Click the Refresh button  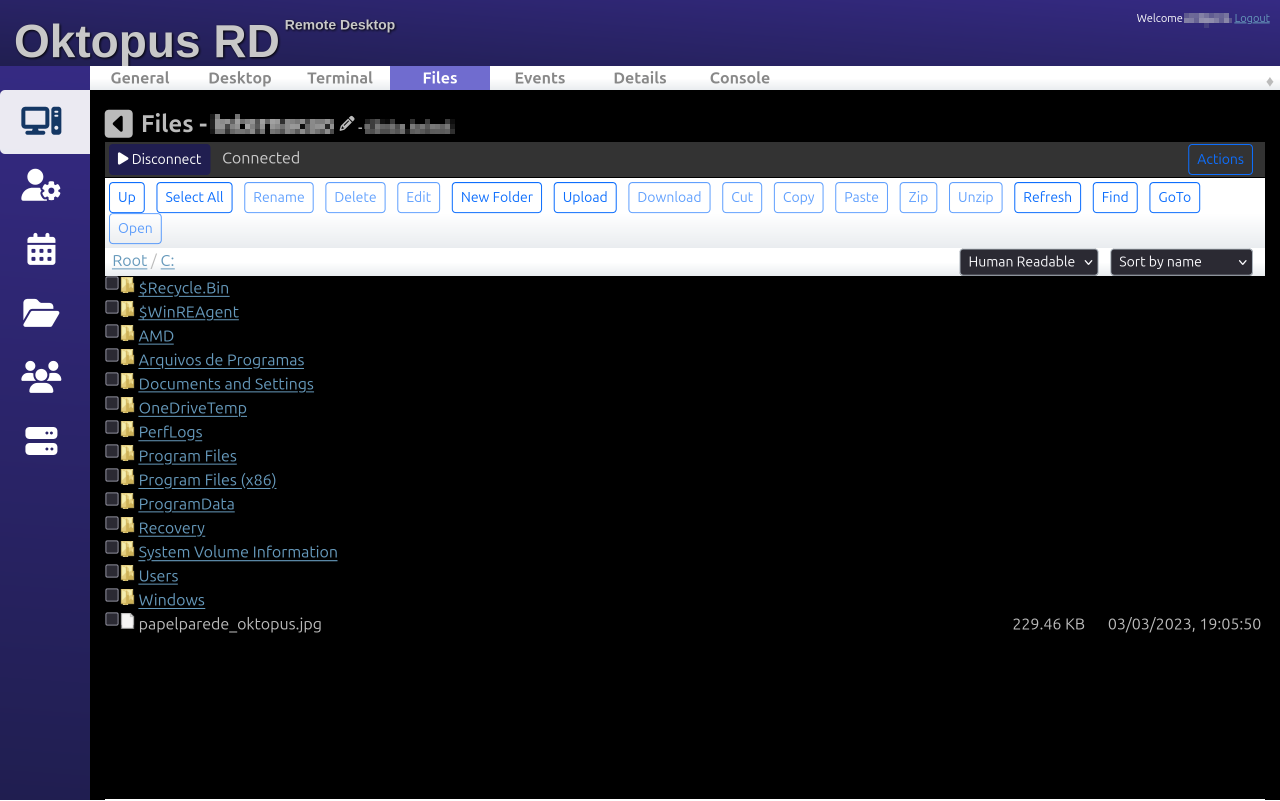tap(1047, 197)
